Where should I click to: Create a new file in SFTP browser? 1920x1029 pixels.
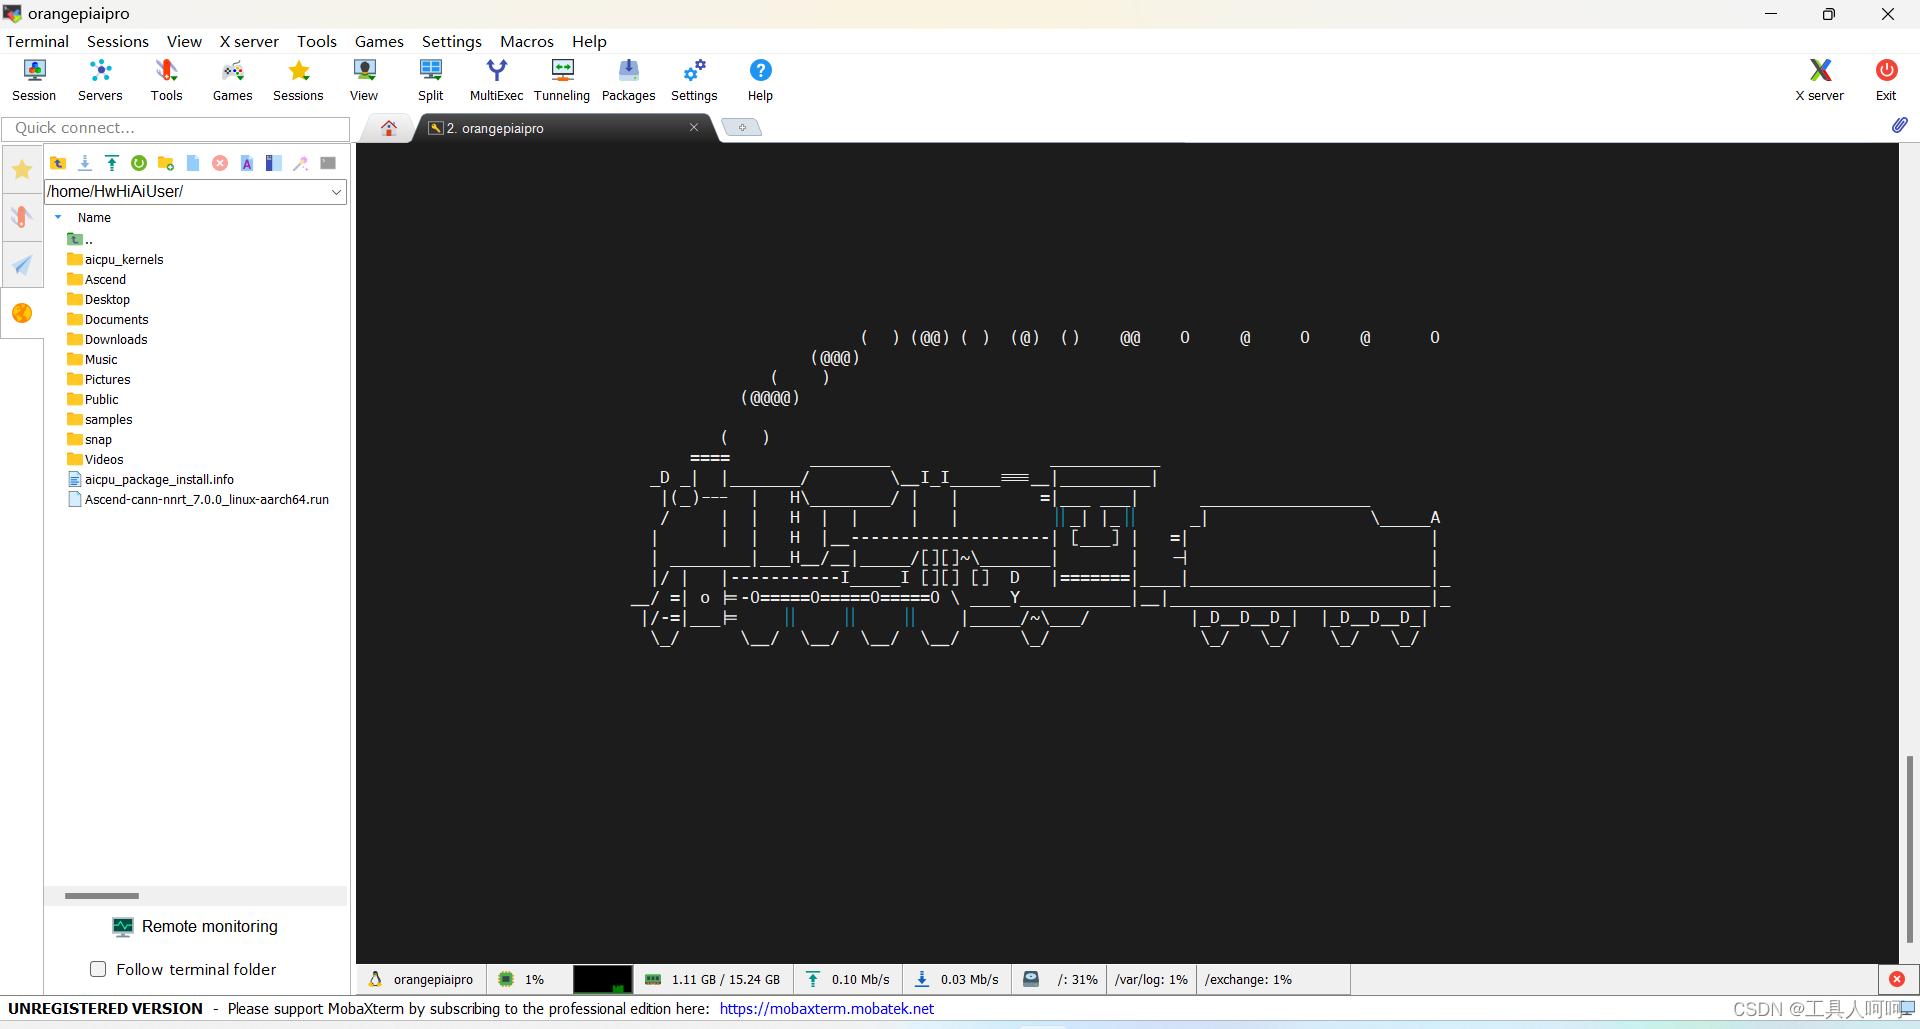coord(193,163)
